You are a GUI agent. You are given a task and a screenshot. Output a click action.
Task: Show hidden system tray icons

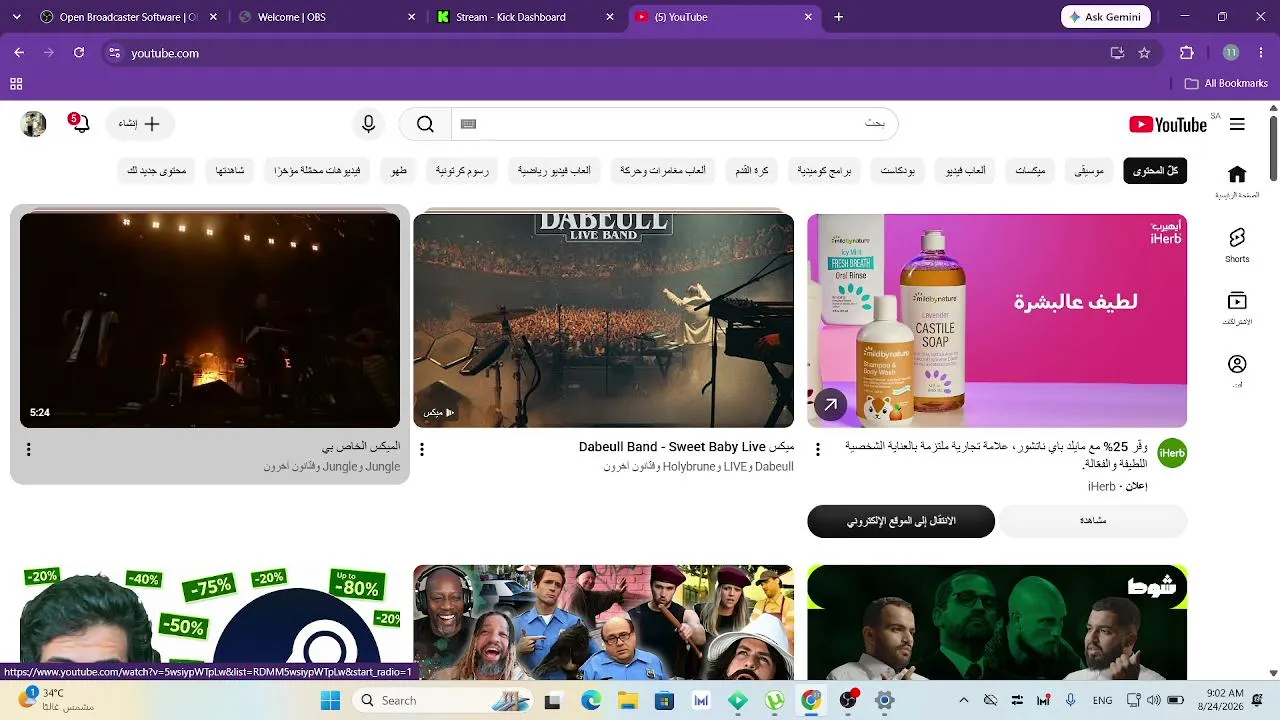point(963,700)
